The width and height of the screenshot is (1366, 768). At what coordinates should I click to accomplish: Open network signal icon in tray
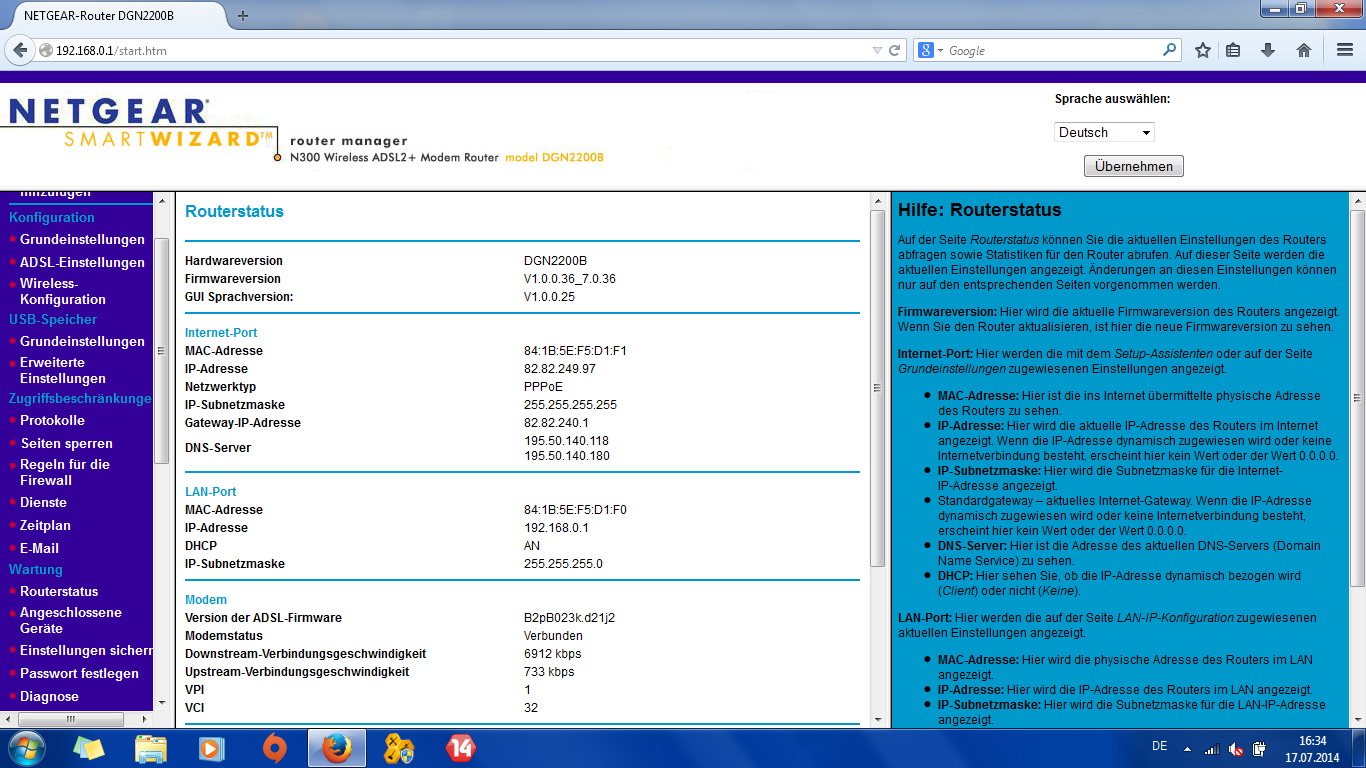pyautogui.click(x=1212, y=748)
